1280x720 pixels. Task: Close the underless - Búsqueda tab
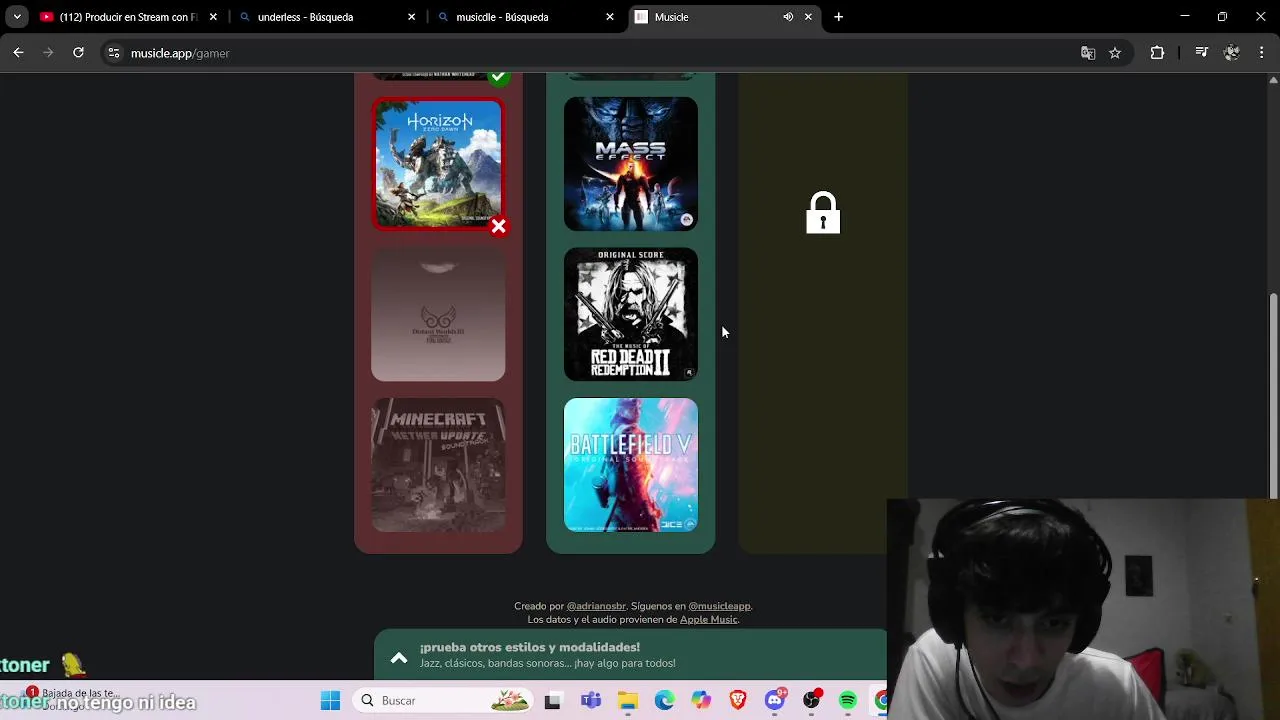[x=412, y=17]
